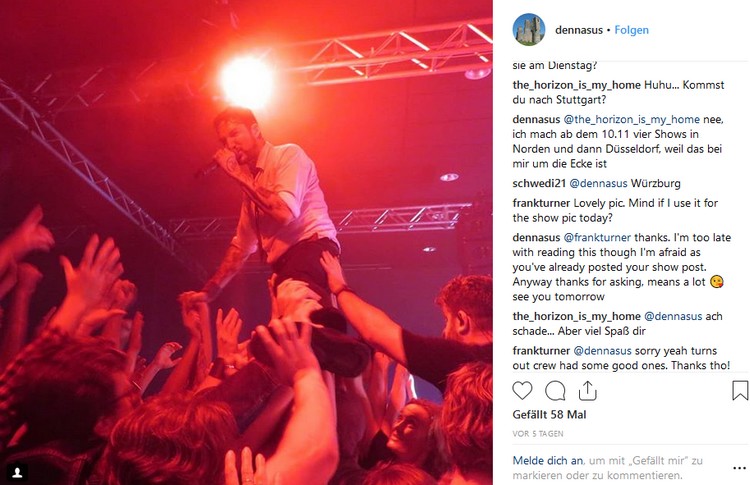Viewport: 750px width, 485px height.
Task: Open the comment speech bubble icon
Action: (555, 390)
